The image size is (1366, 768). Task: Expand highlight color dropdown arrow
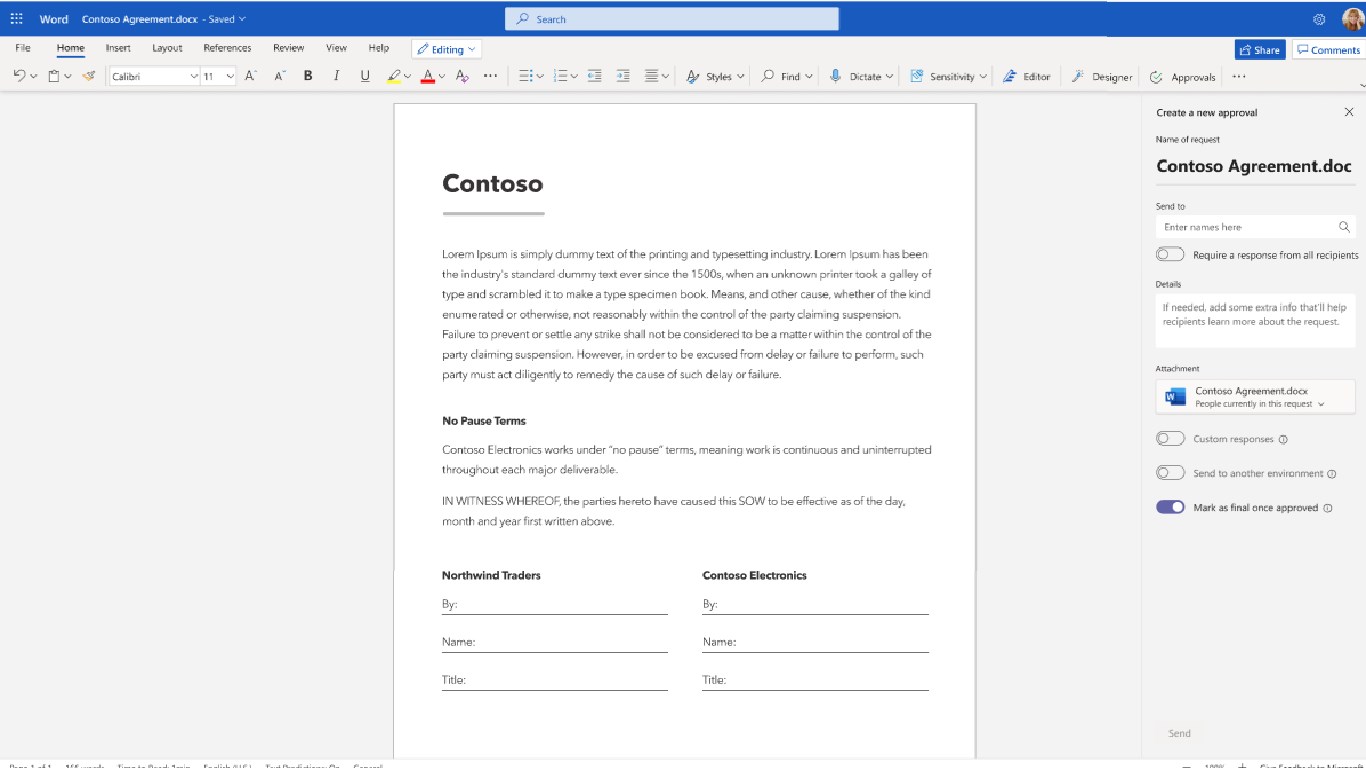click(x=409, y=76)
